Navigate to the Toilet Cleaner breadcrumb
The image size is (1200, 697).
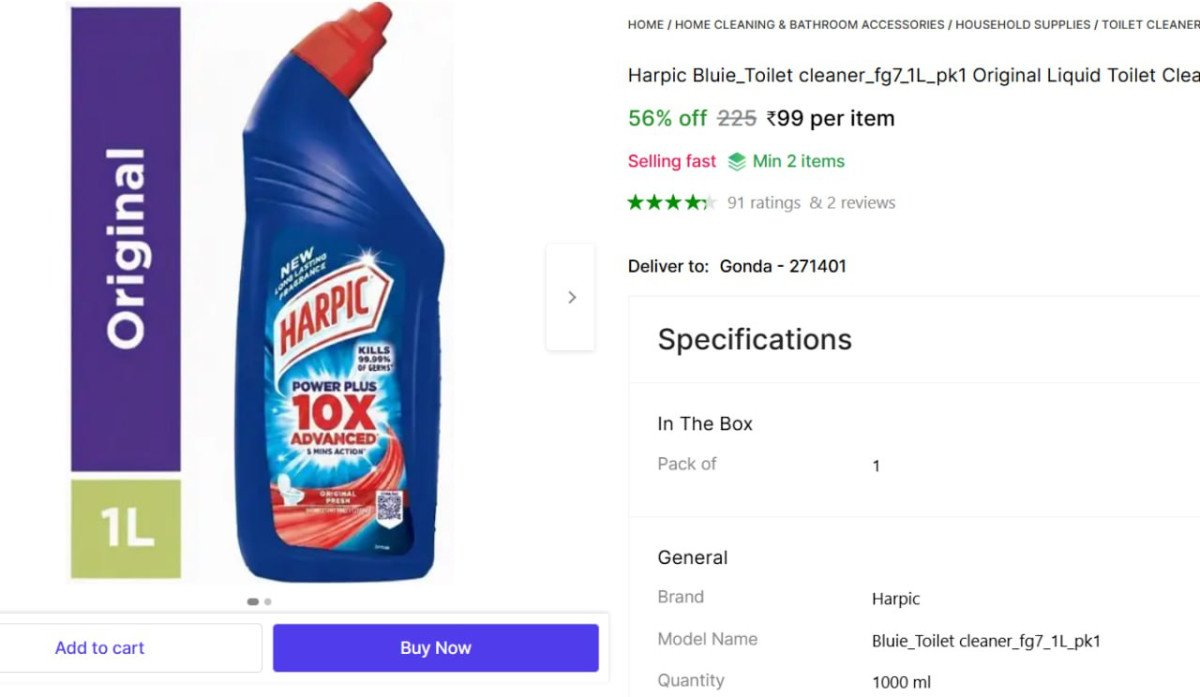click(1150, 24)
